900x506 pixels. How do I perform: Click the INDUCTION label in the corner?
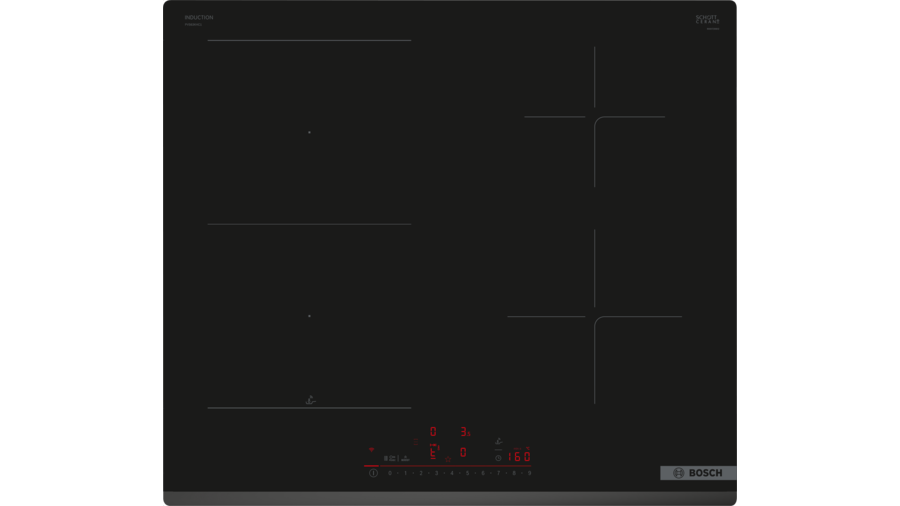198,18
